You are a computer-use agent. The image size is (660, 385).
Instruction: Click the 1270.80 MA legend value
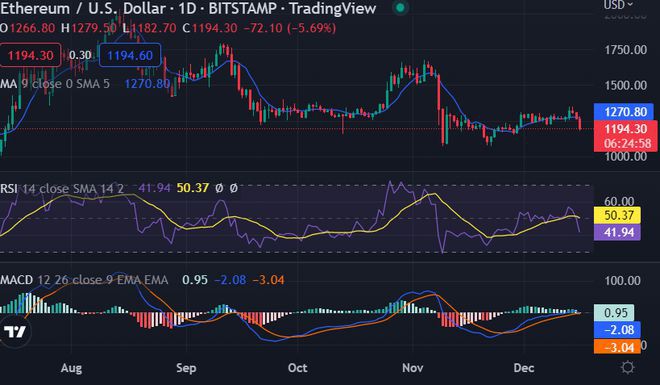point(147,84)
